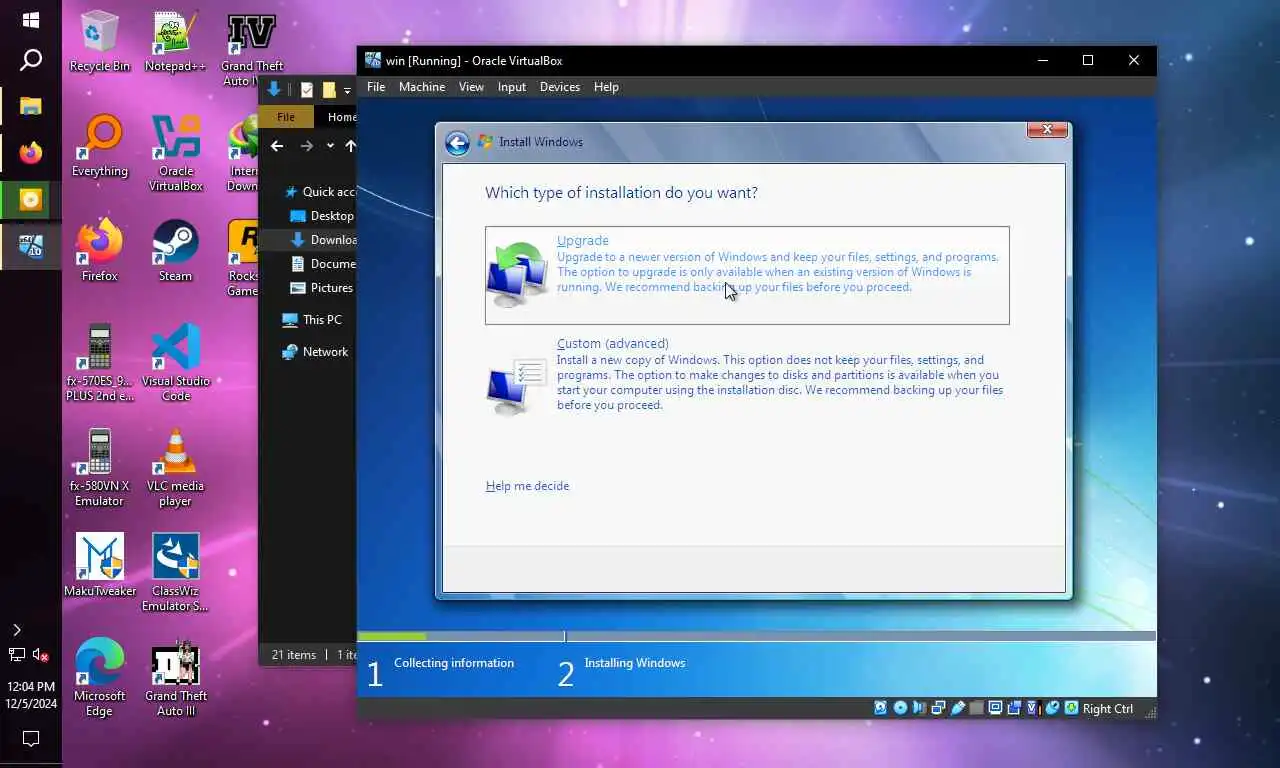
Task: Open fx-570ES PLUS calculator emulator shortcut
Action: pyautogui.click(x=99, y=363)
